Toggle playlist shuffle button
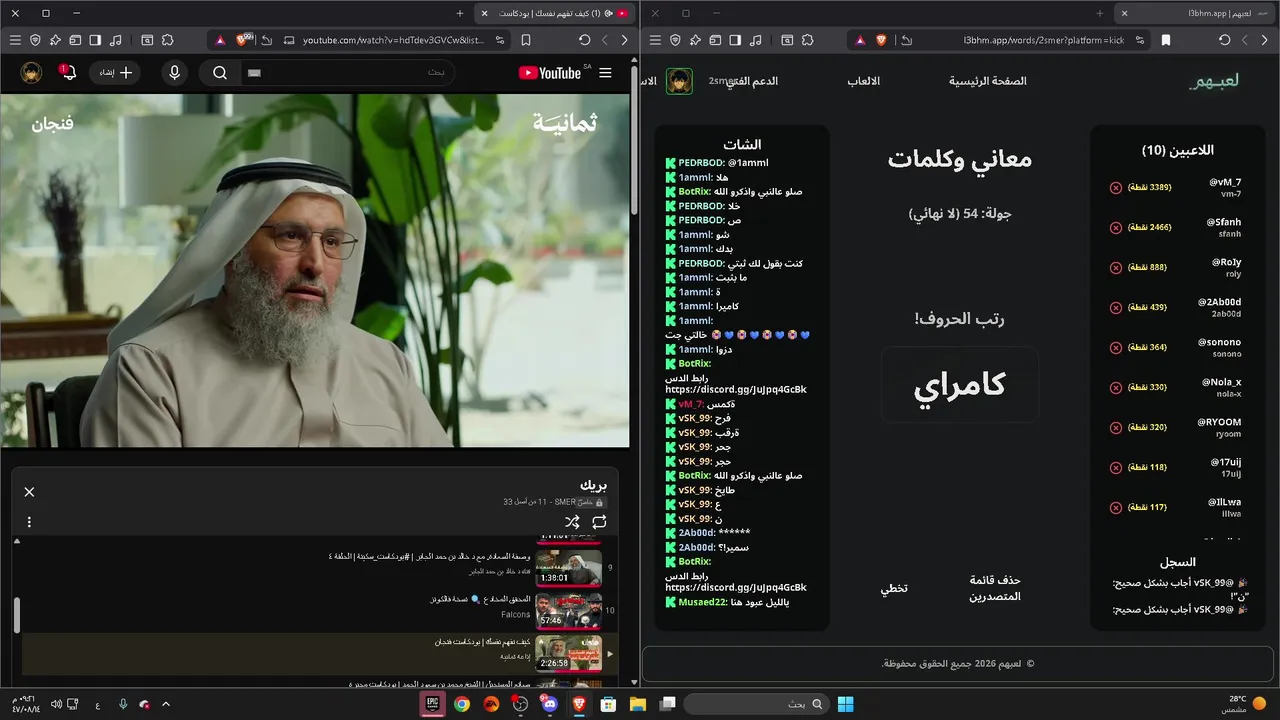This screenshot has width=1280, height=720. click(572, 522)
